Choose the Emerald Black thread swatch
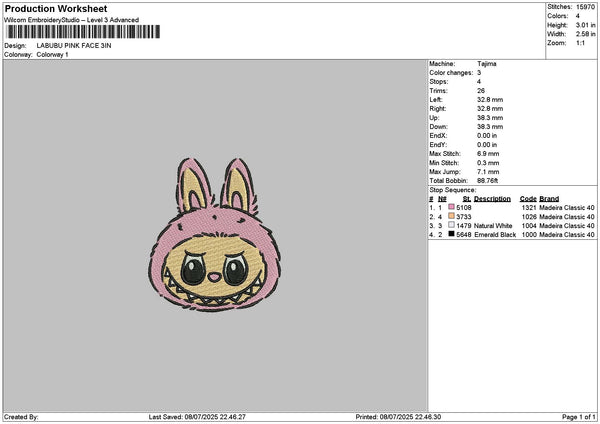This screenshot has width=600, height=424. [451, 234]
